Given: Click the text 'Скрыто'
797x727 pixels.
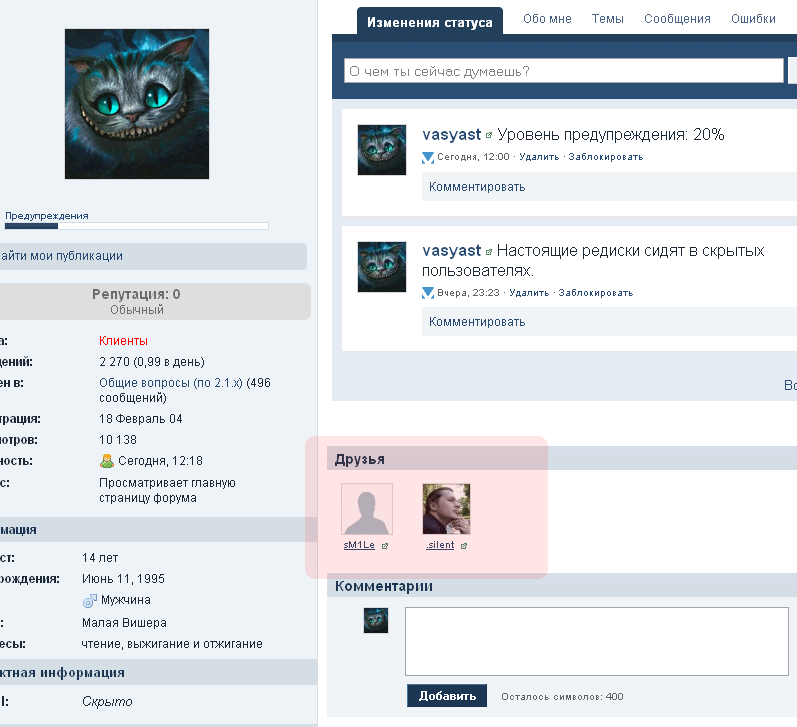Looking at the screenshot, I should coord(107,702).
